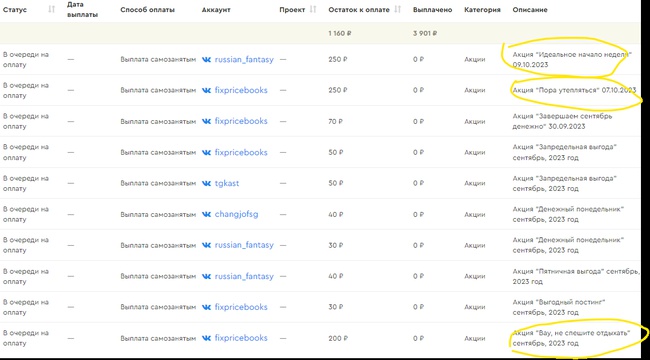Select Запредельная выгода description in tgkast row

tap(565, 183)
